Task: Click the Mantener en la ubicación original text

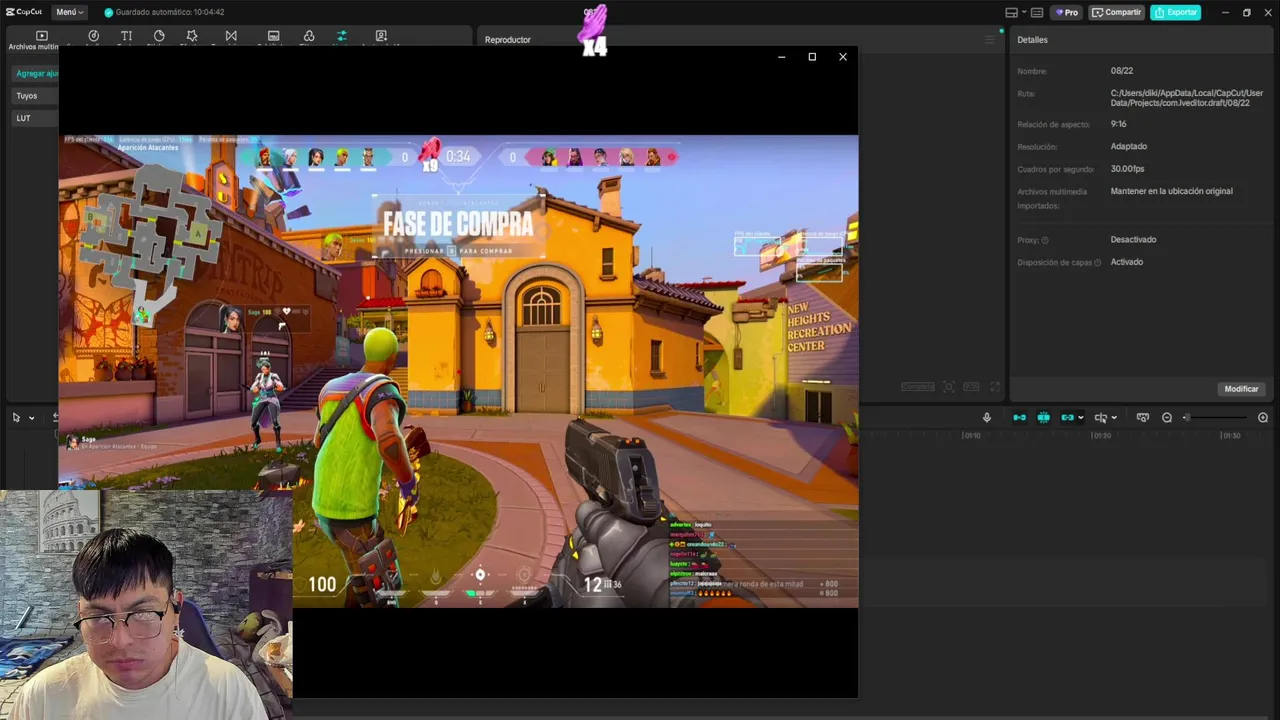Action: tap(1171, 191)
